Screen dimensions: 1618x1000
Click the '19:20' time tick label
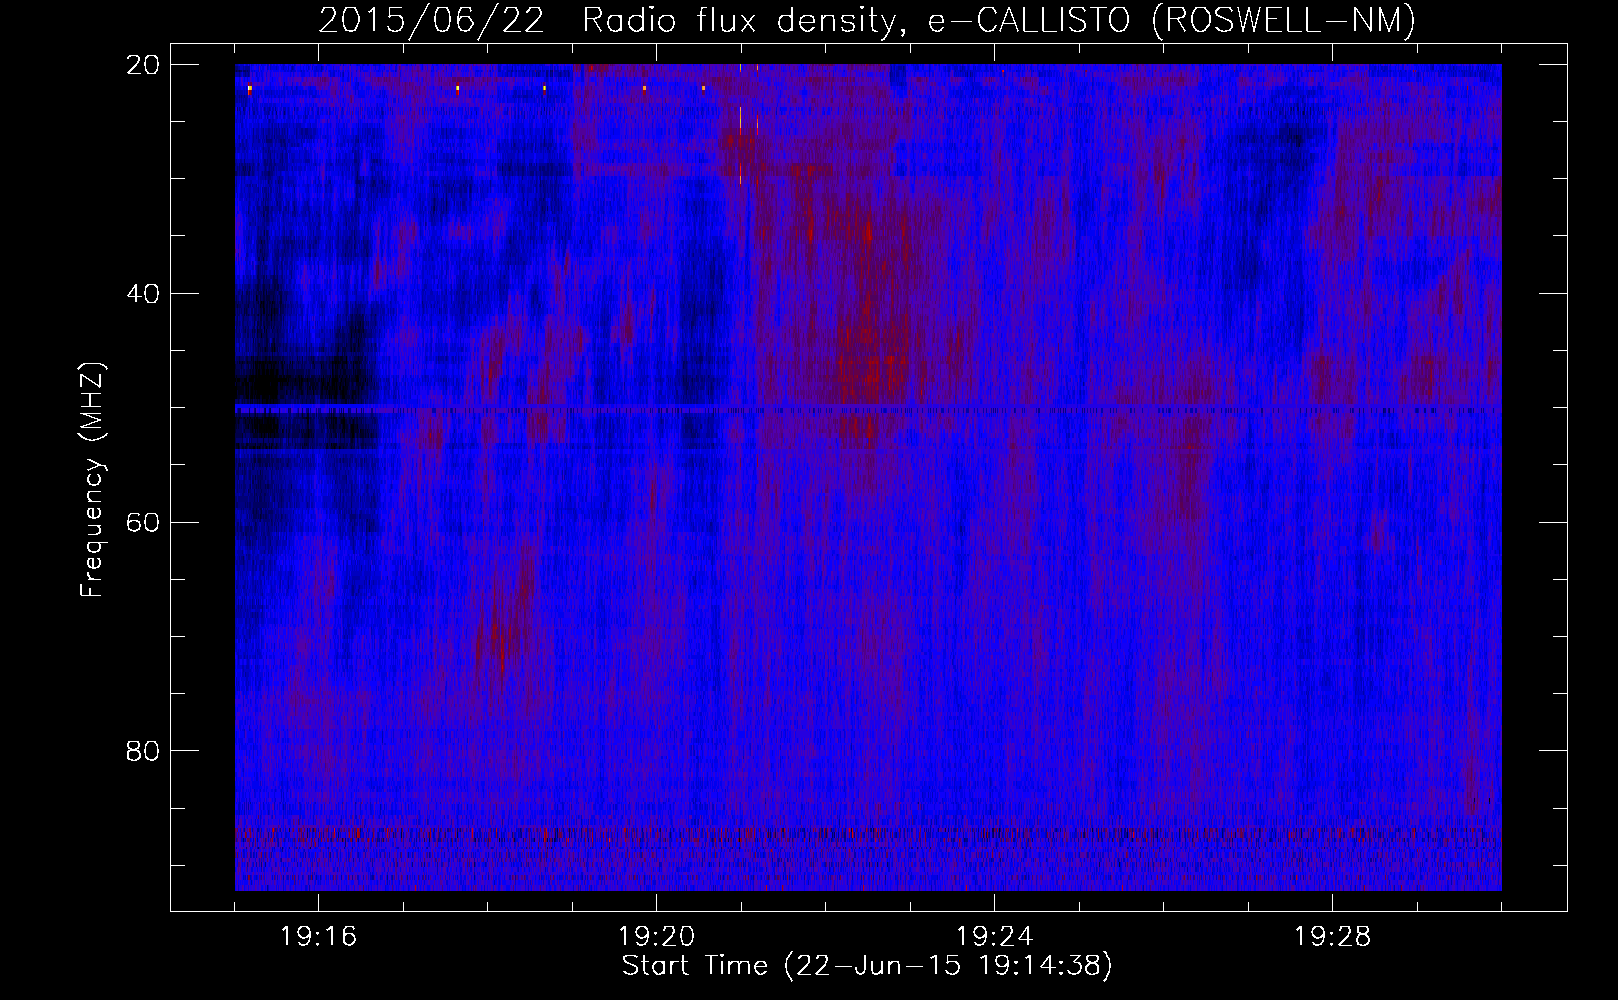coord(656,937)
